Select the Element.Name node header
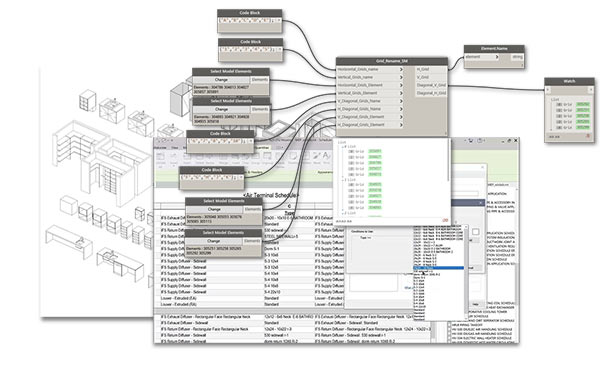This screenshot has width=615, height=365. (x=494, y=49)
